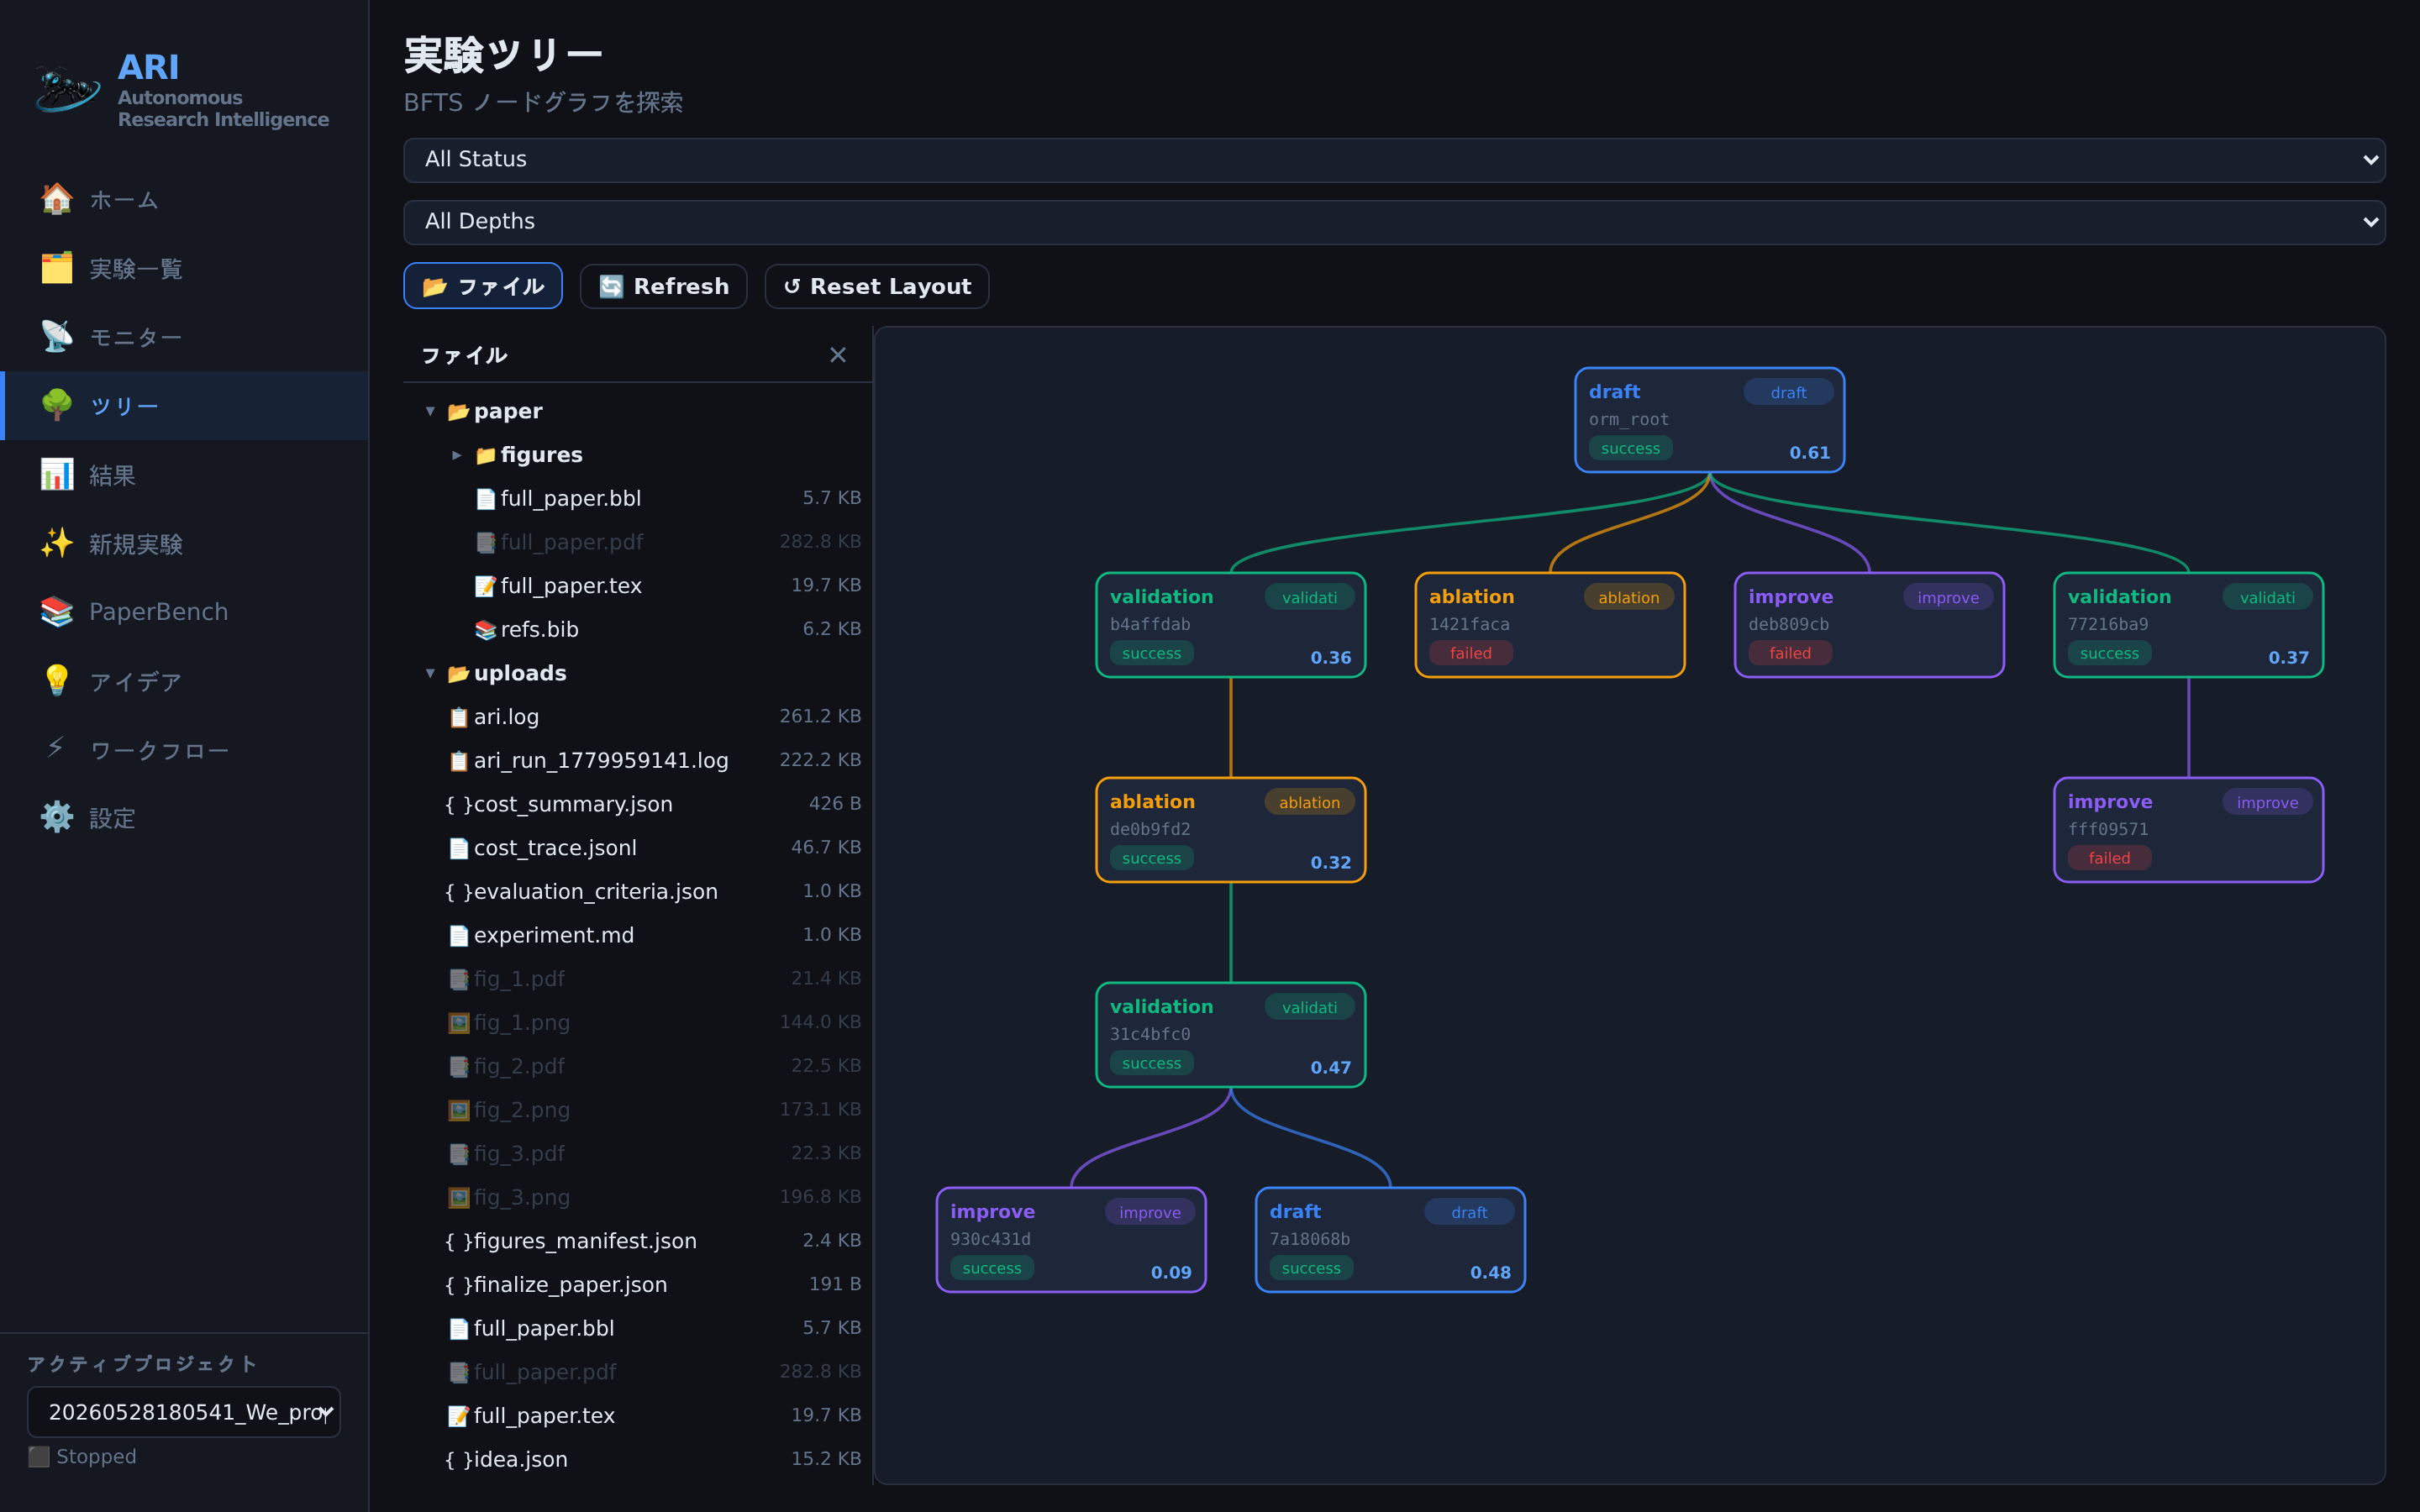Open the monitor satellite icon
This screenshot has width=2420, height=1512.
[x=57, y=337]
